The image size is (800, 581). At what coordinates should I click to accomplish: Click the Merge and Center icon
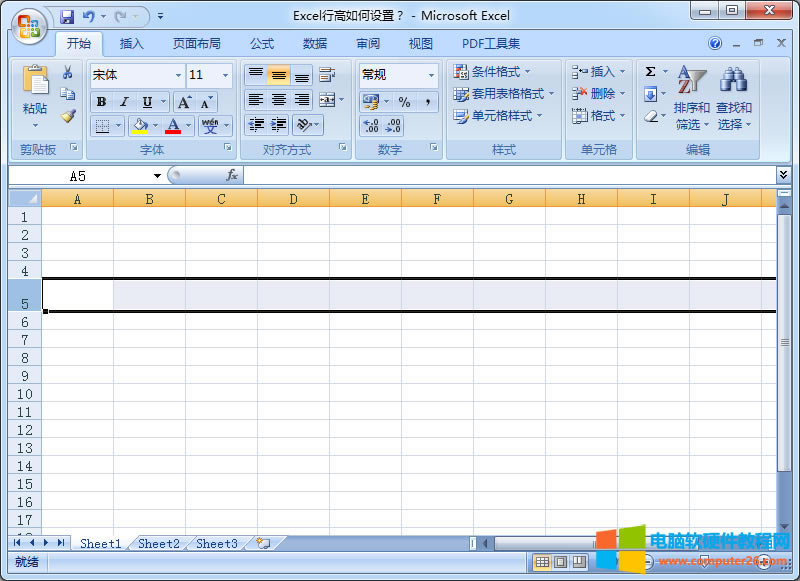pyautogui.click(x=328, y=97)
